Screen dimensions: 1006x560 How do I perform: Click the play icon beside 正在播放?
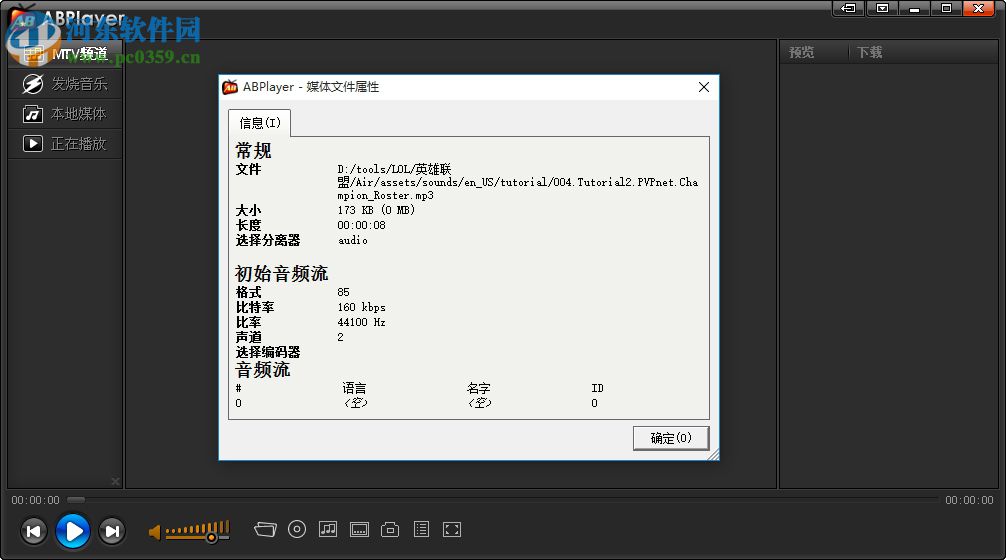(x=33, y=144)
